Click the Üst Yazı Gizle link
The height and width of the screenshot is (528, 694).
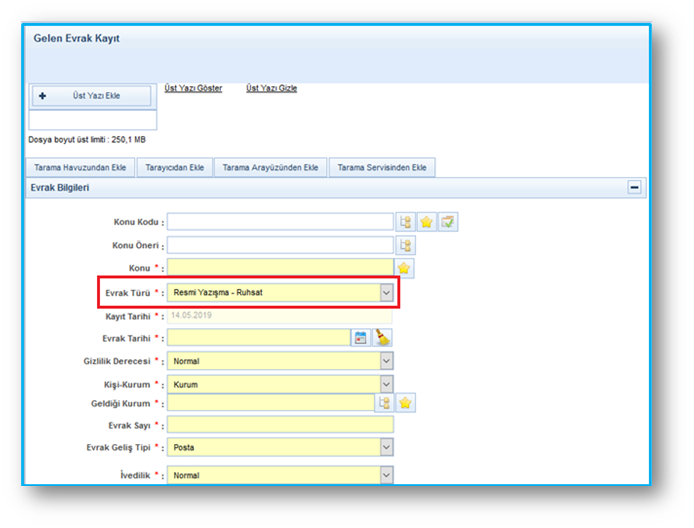[271, 88]
